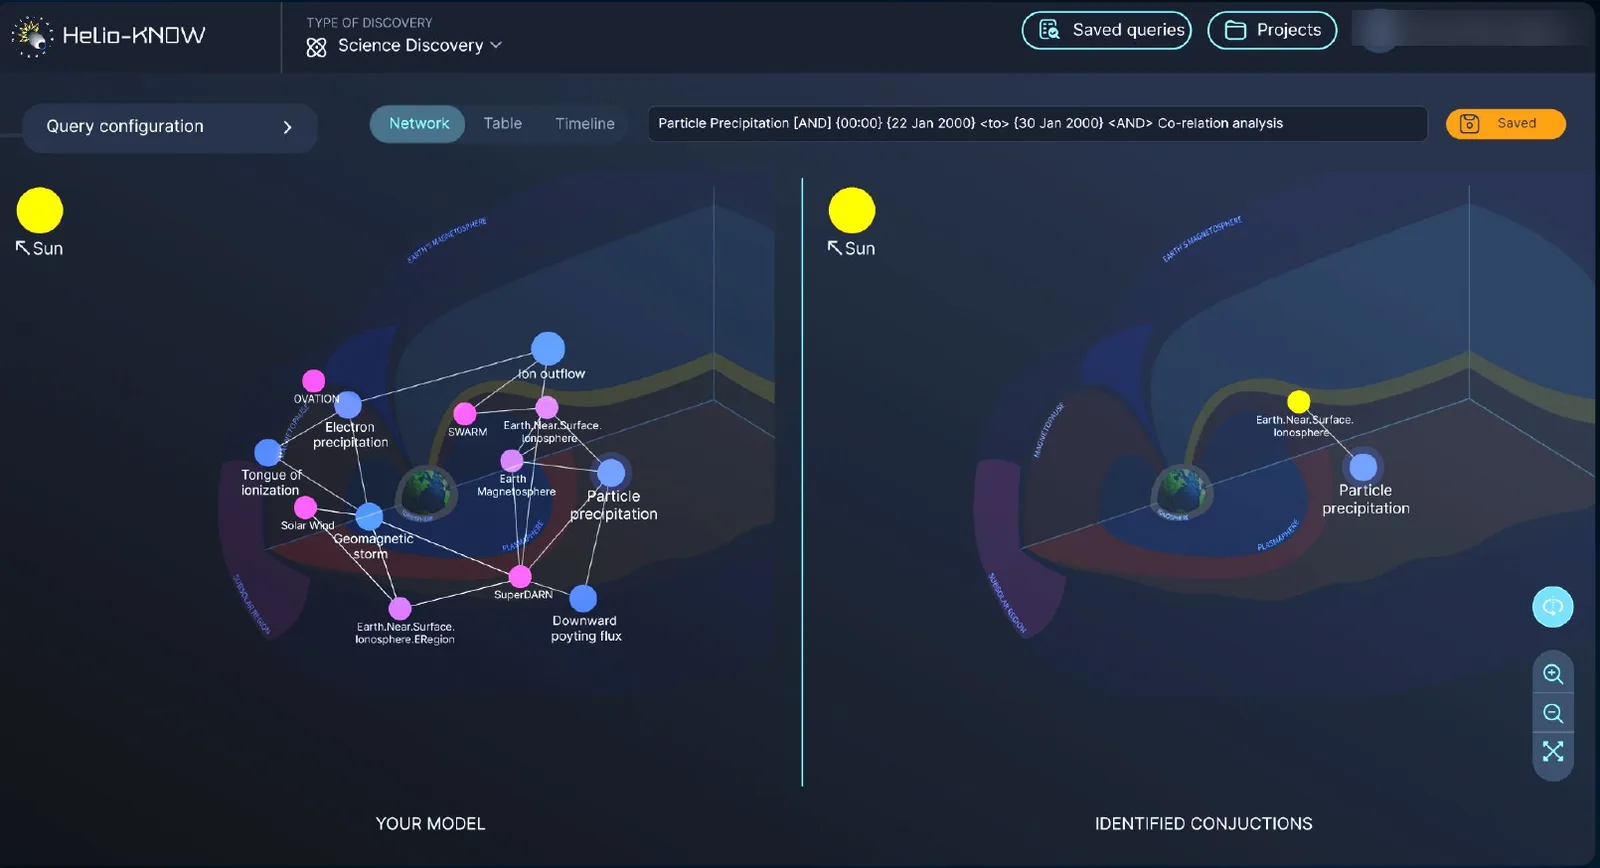Click the Sun in Identified Conjunctions panel
This screenshot has width=1600, height=868.
pyautogui.click(x=852, y=210)
